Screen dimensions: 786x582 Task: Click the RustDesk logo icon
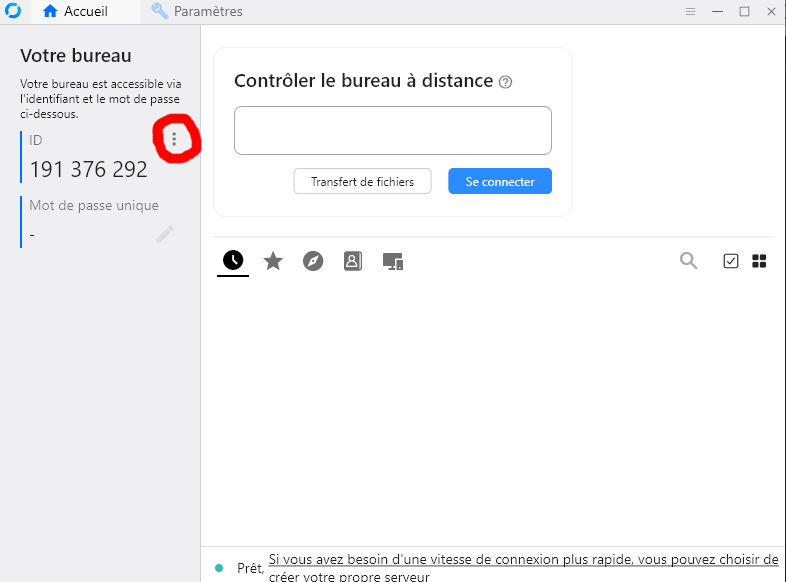13,11
